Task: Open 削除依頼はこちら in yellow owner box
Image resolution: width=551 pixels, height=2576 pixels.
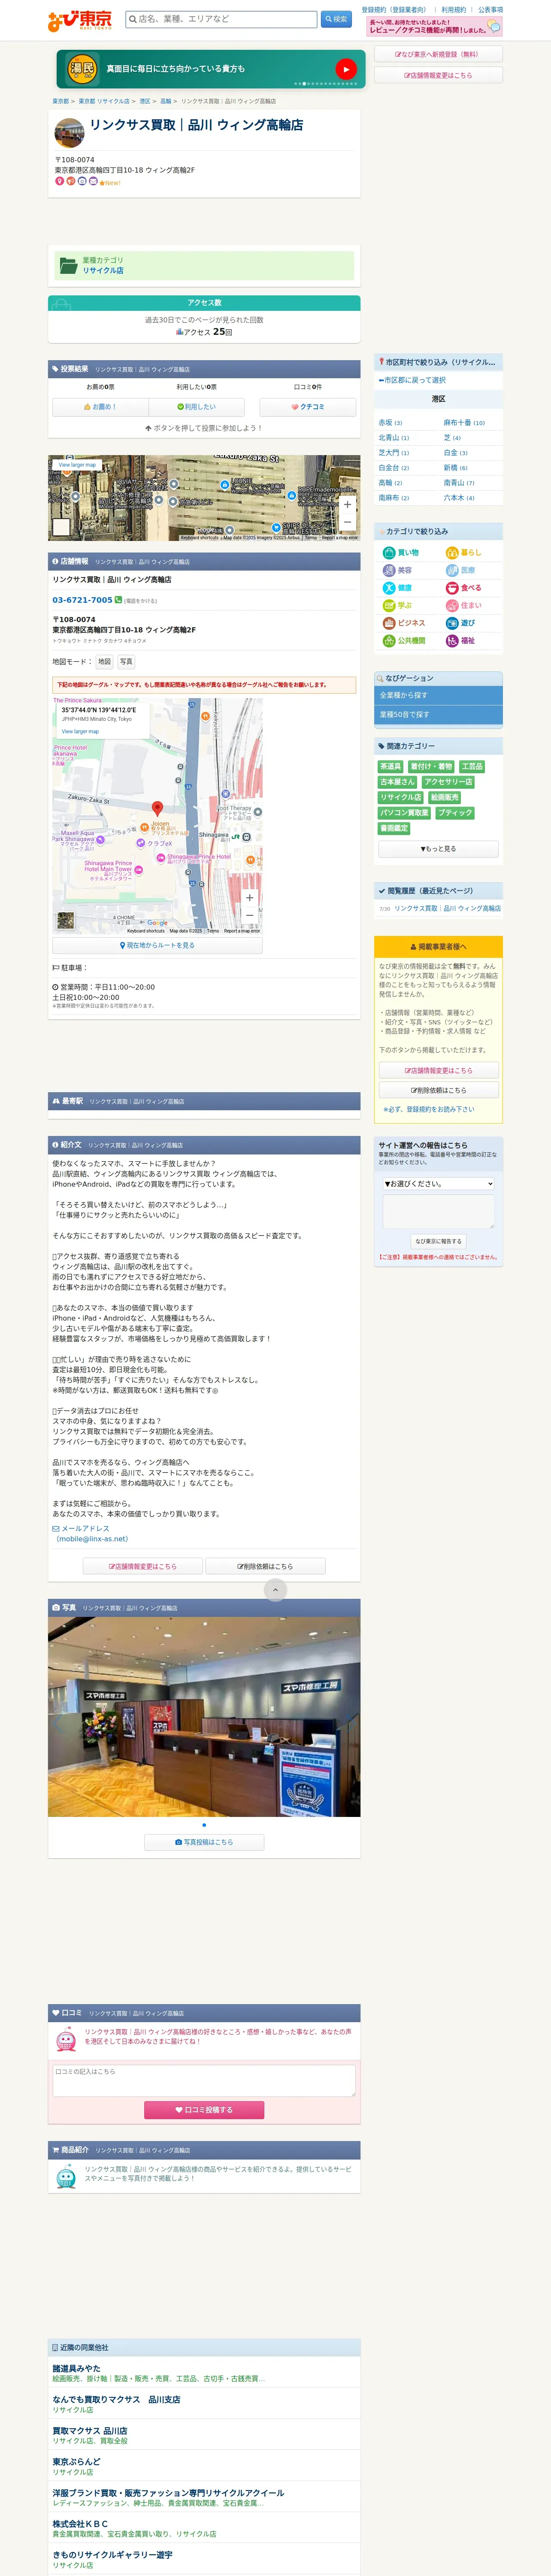Action: 438,1090
